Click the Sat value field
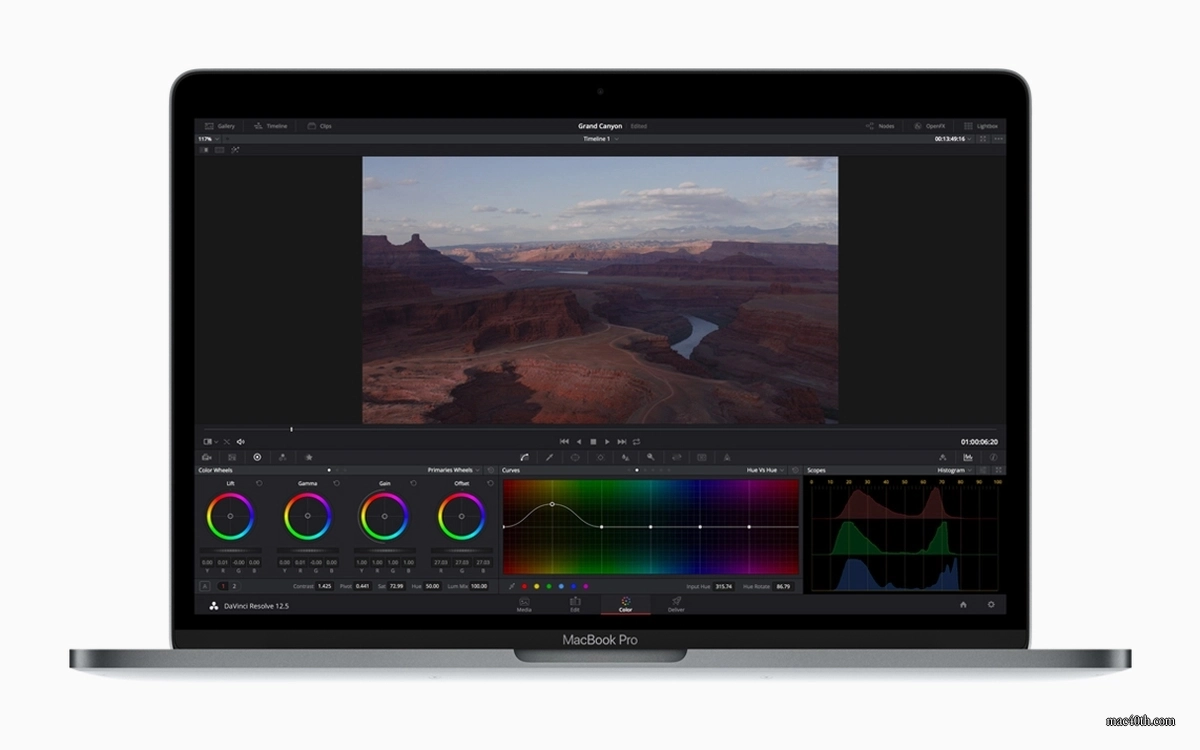This screenshot has width=1200, height=750. pos(397,587)
